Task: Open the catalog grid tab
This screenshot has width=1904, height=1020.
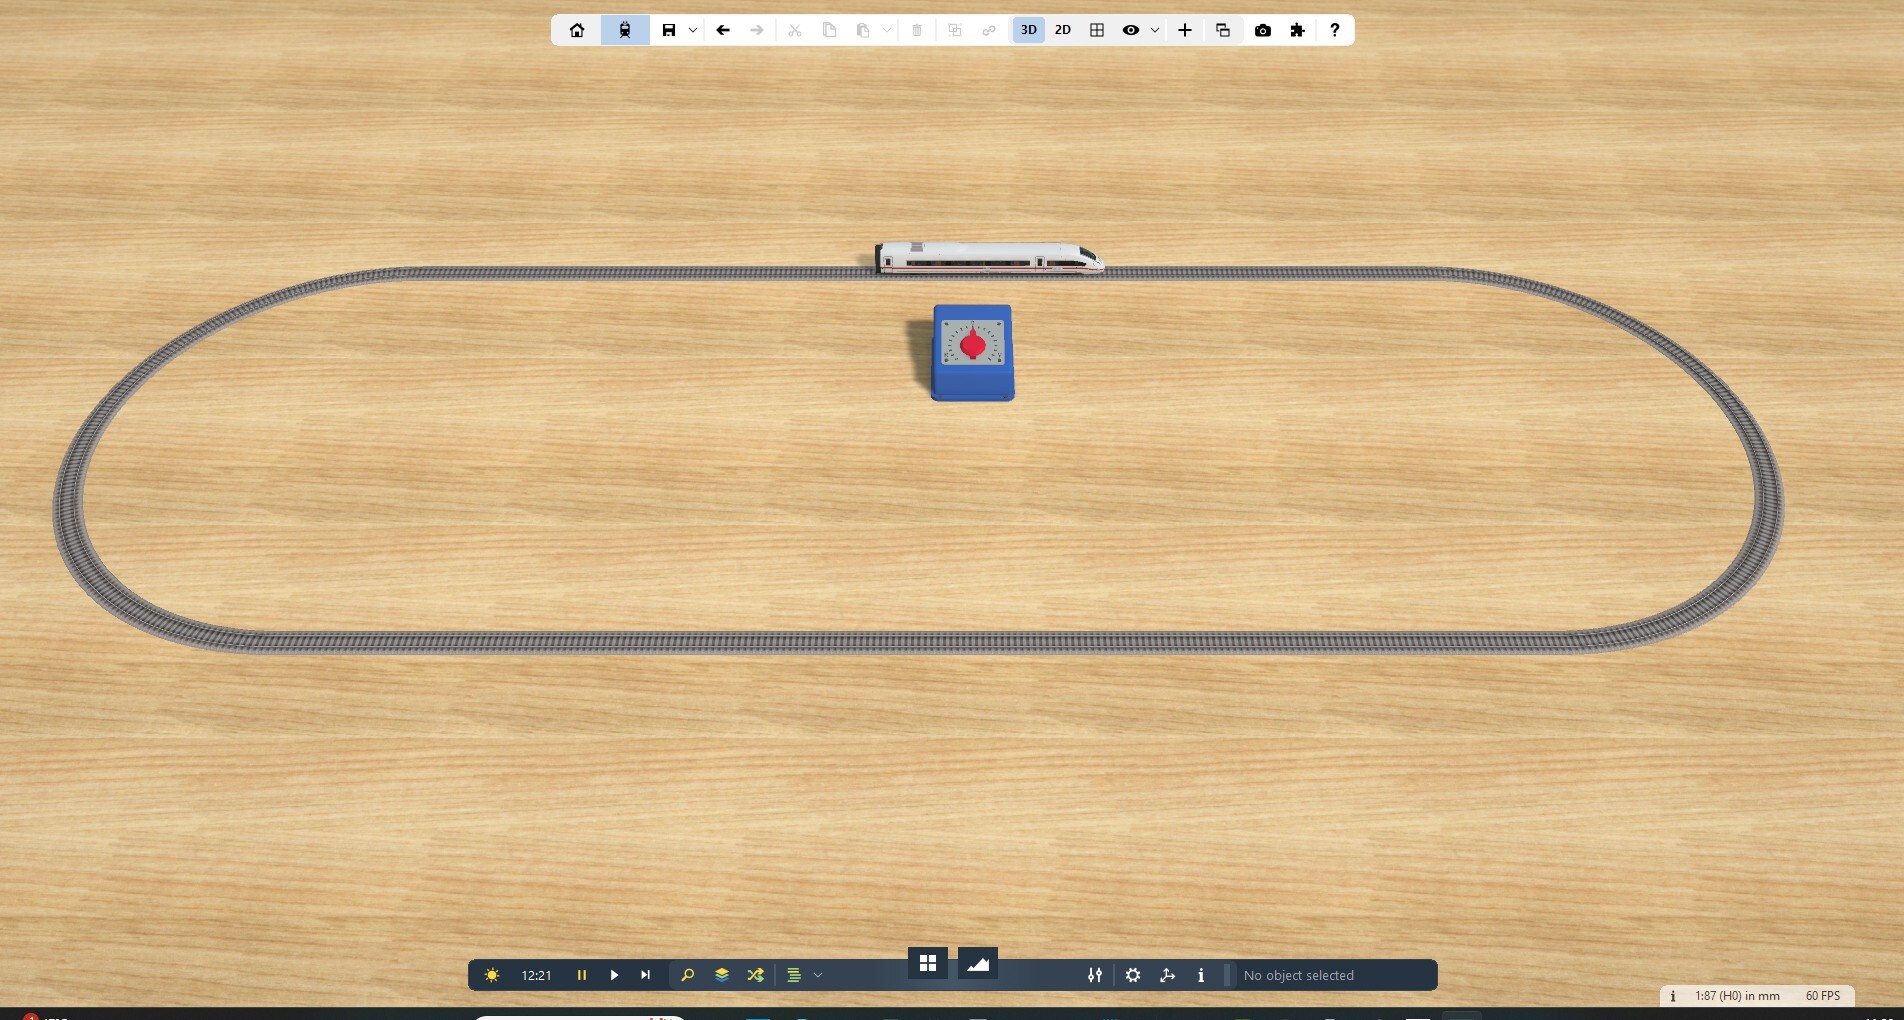Action: 928,963
